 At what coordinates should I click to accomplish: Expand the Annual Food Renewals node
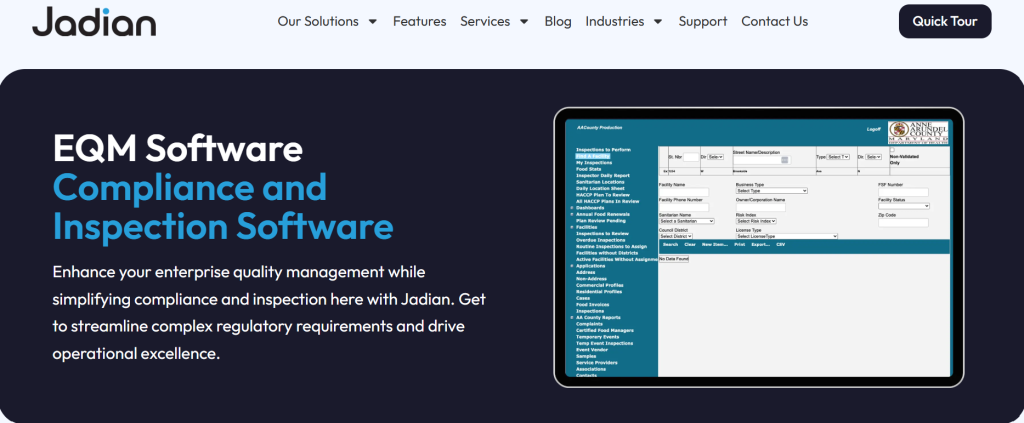(x=572, y=214)
